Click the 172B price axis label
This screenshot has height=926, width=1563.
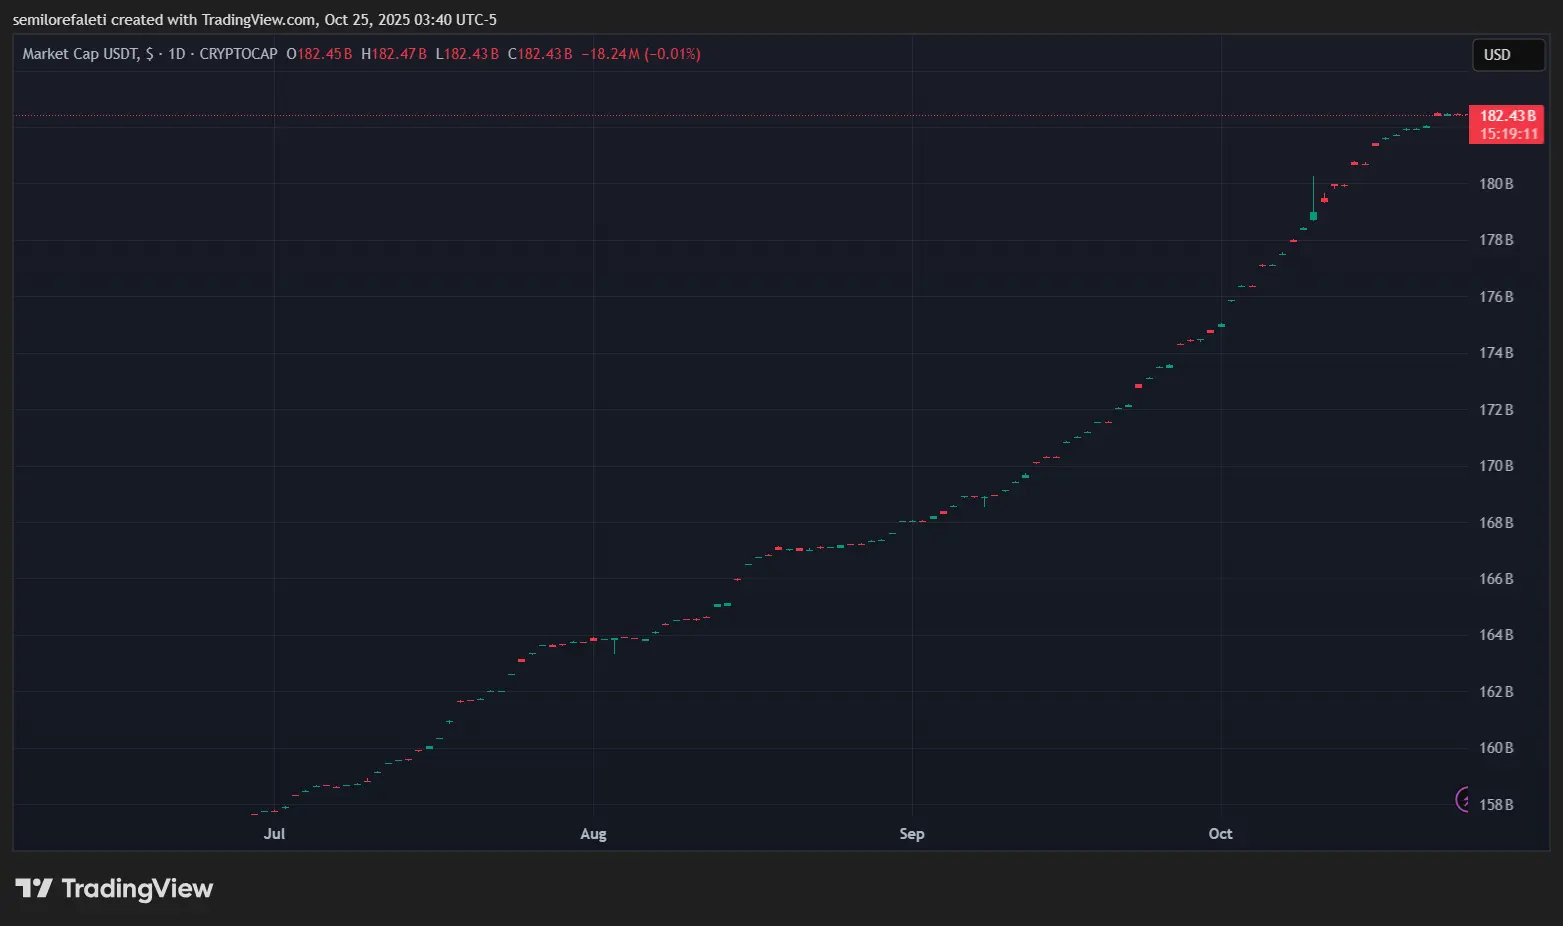(x=1496, y=410)
